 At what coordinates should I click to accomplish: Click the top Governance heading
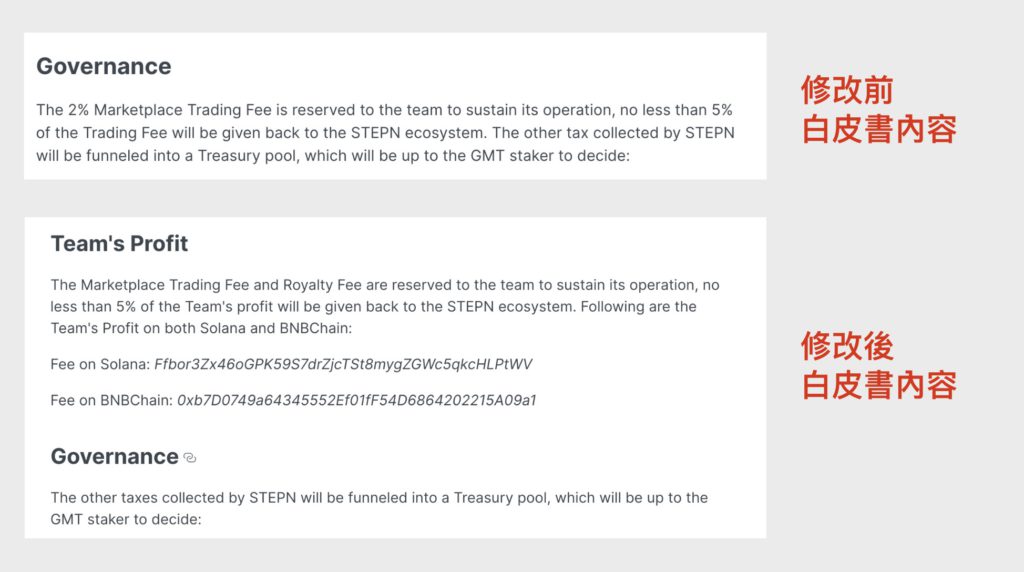point(104,67)
